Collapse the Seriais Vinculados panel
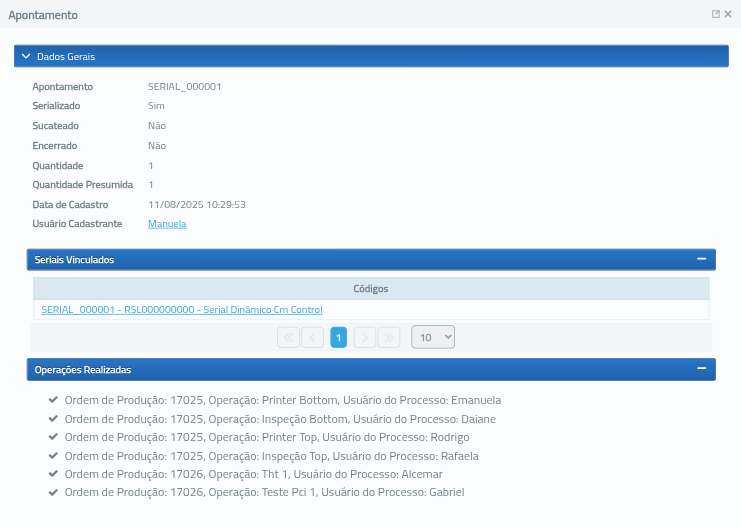This screenshot has width=741, height=529. 702,260
